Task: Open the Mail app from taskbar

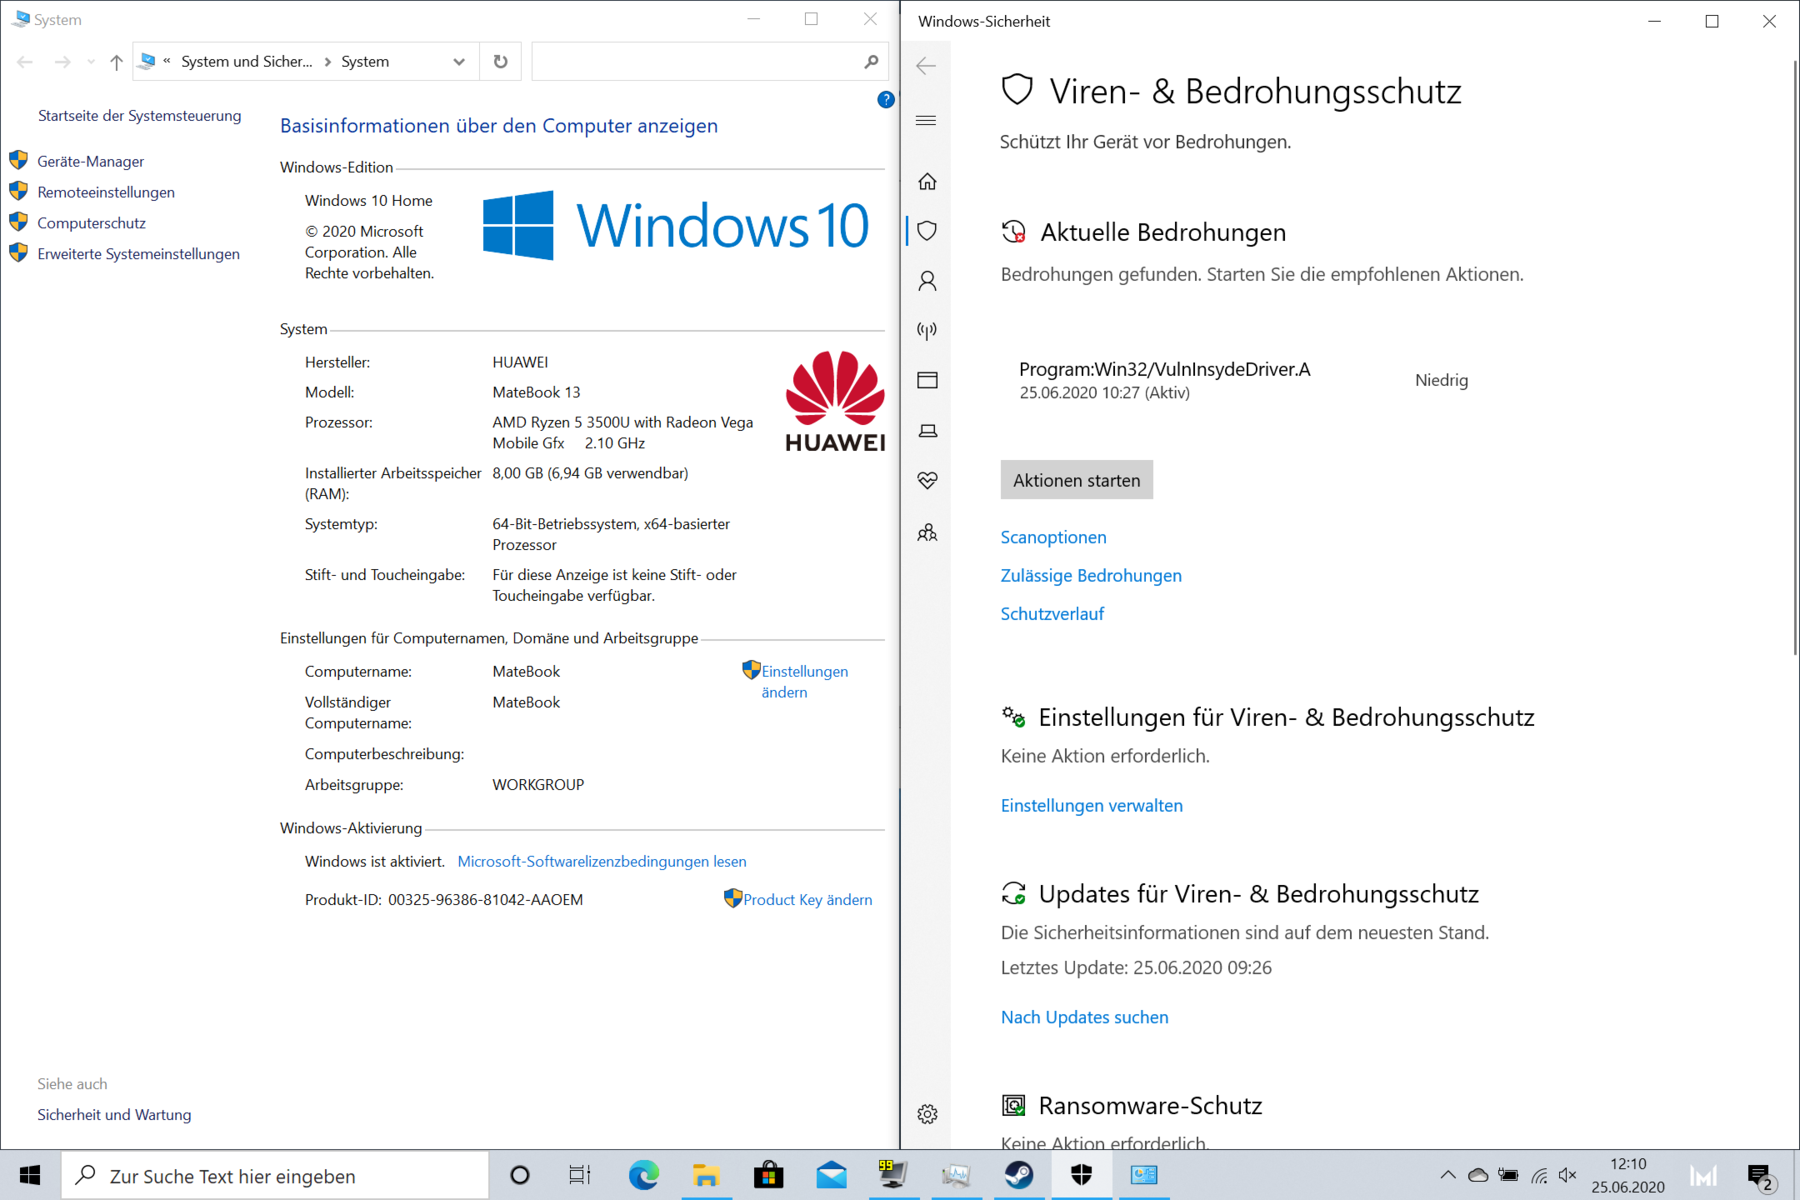Action: point(831,1175)
